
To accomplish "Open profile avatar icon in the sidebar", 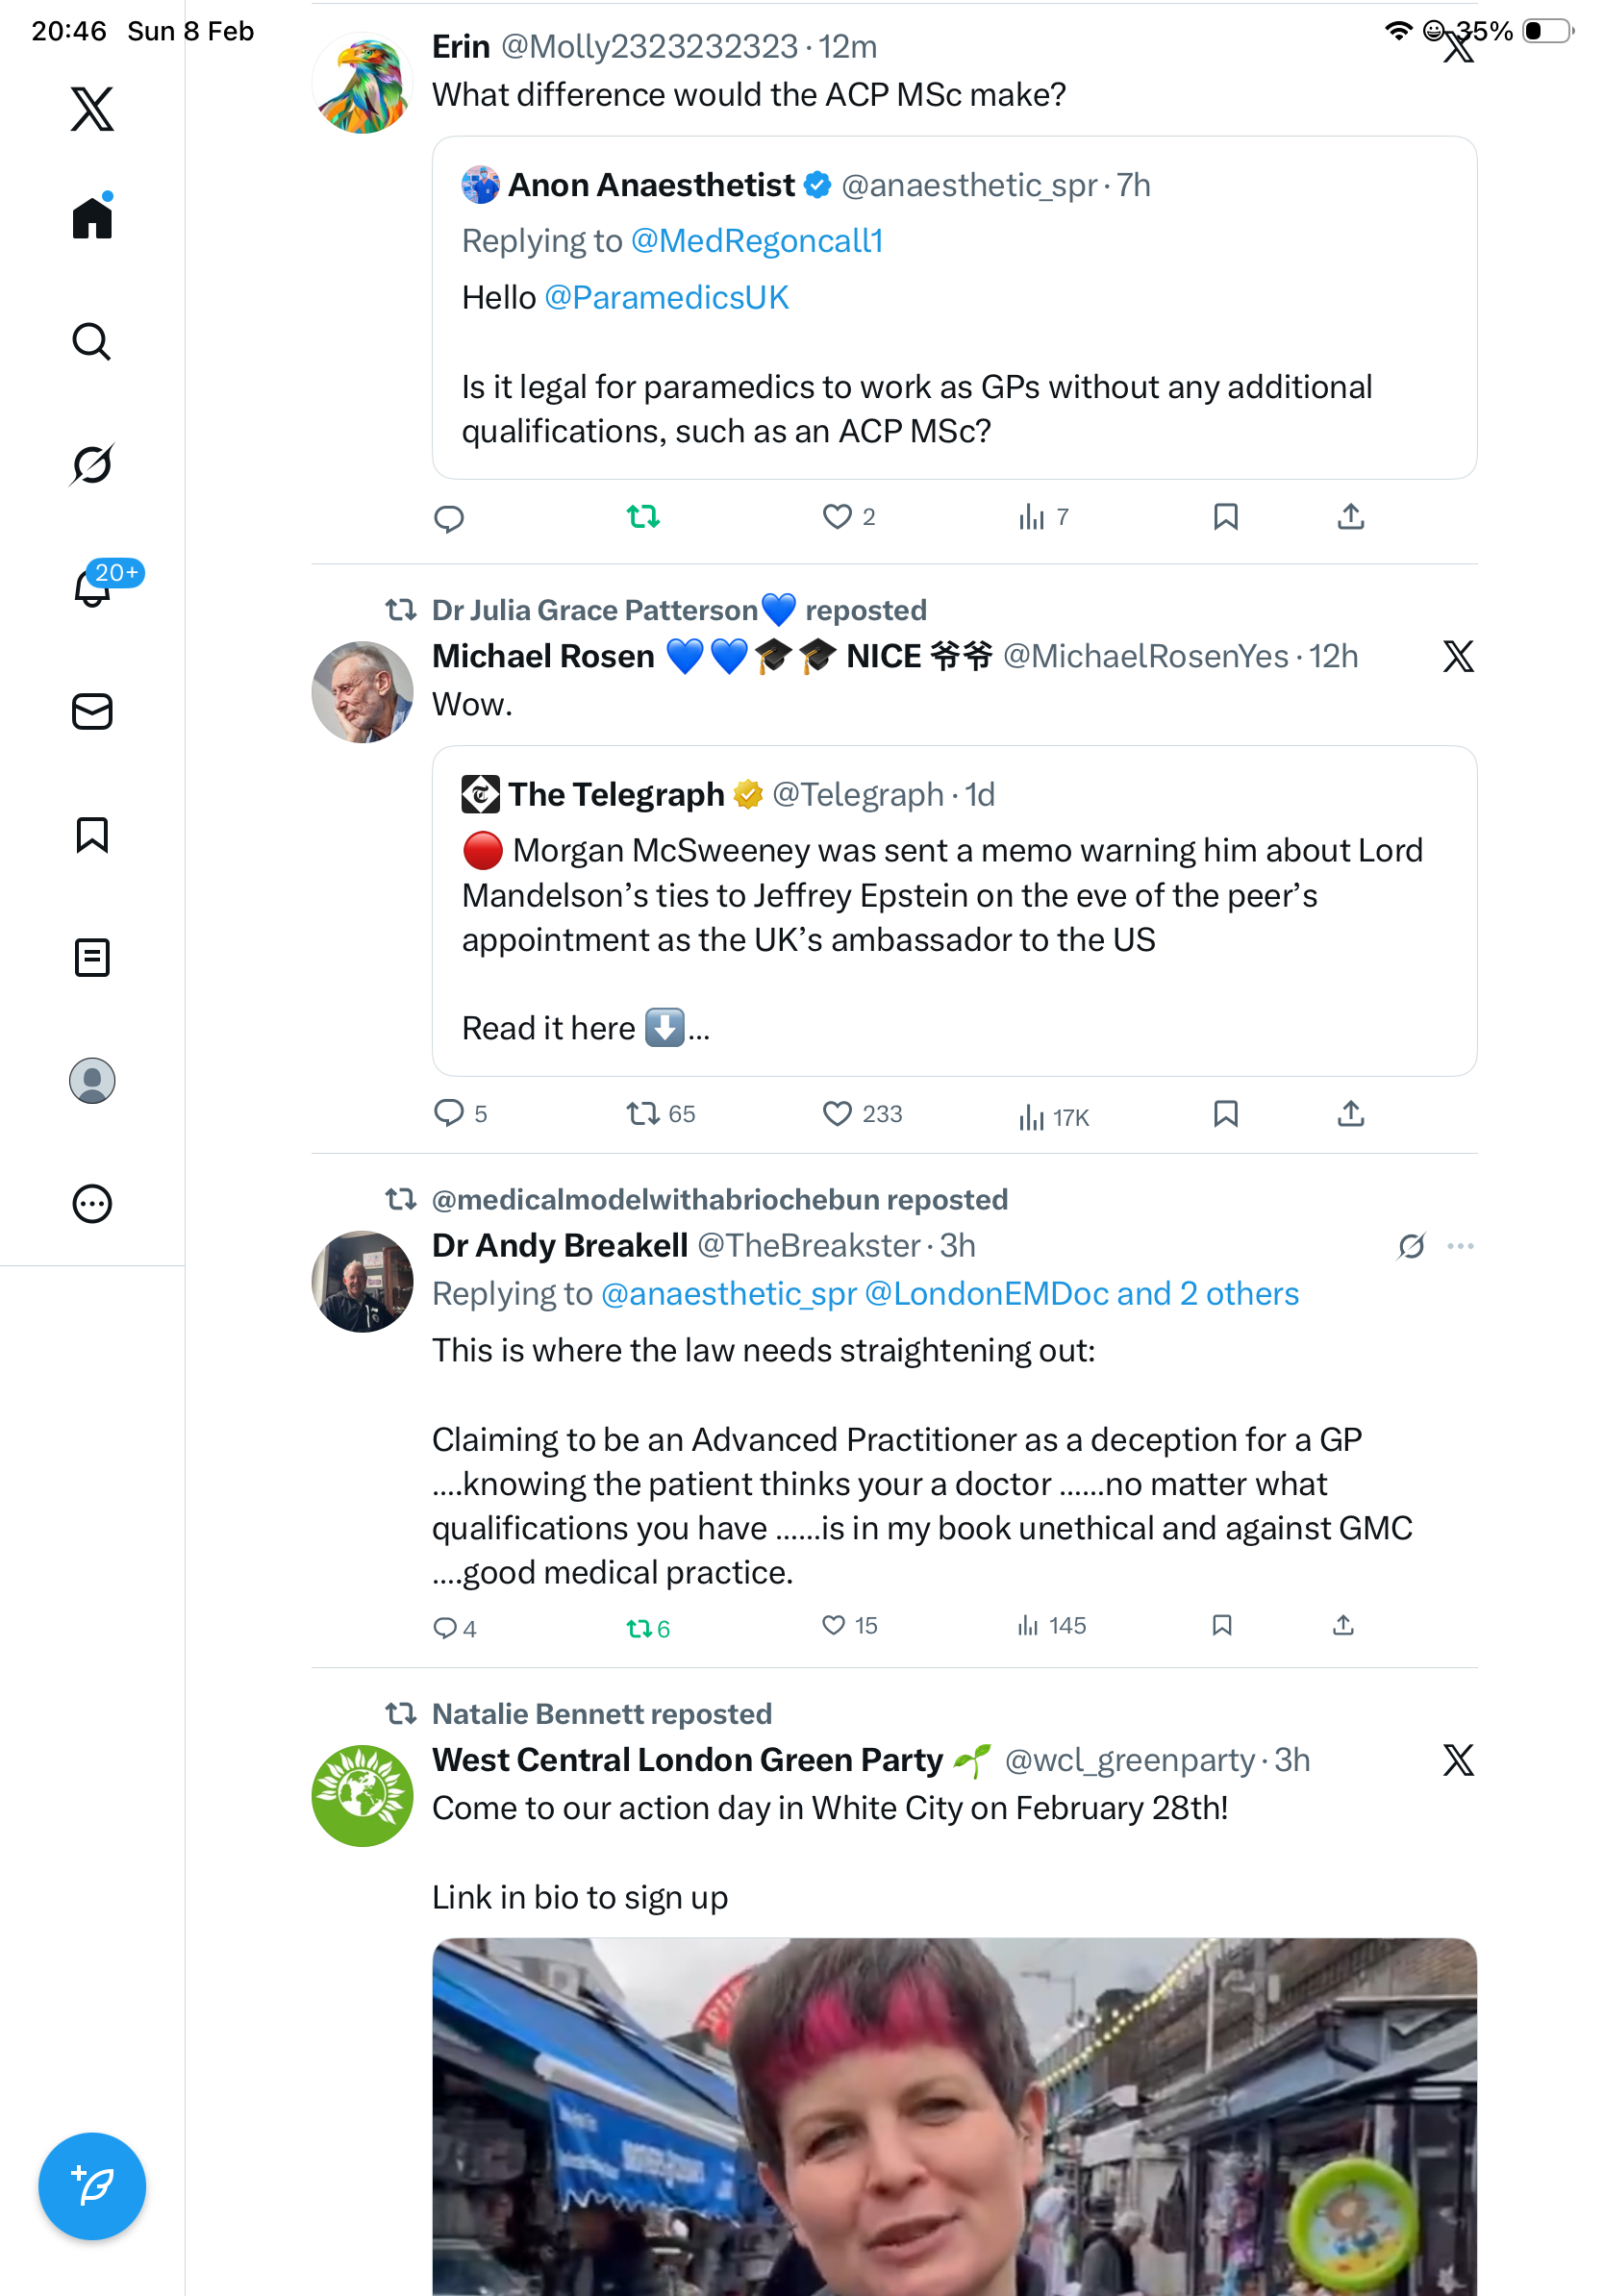I will pos(92,1080).
